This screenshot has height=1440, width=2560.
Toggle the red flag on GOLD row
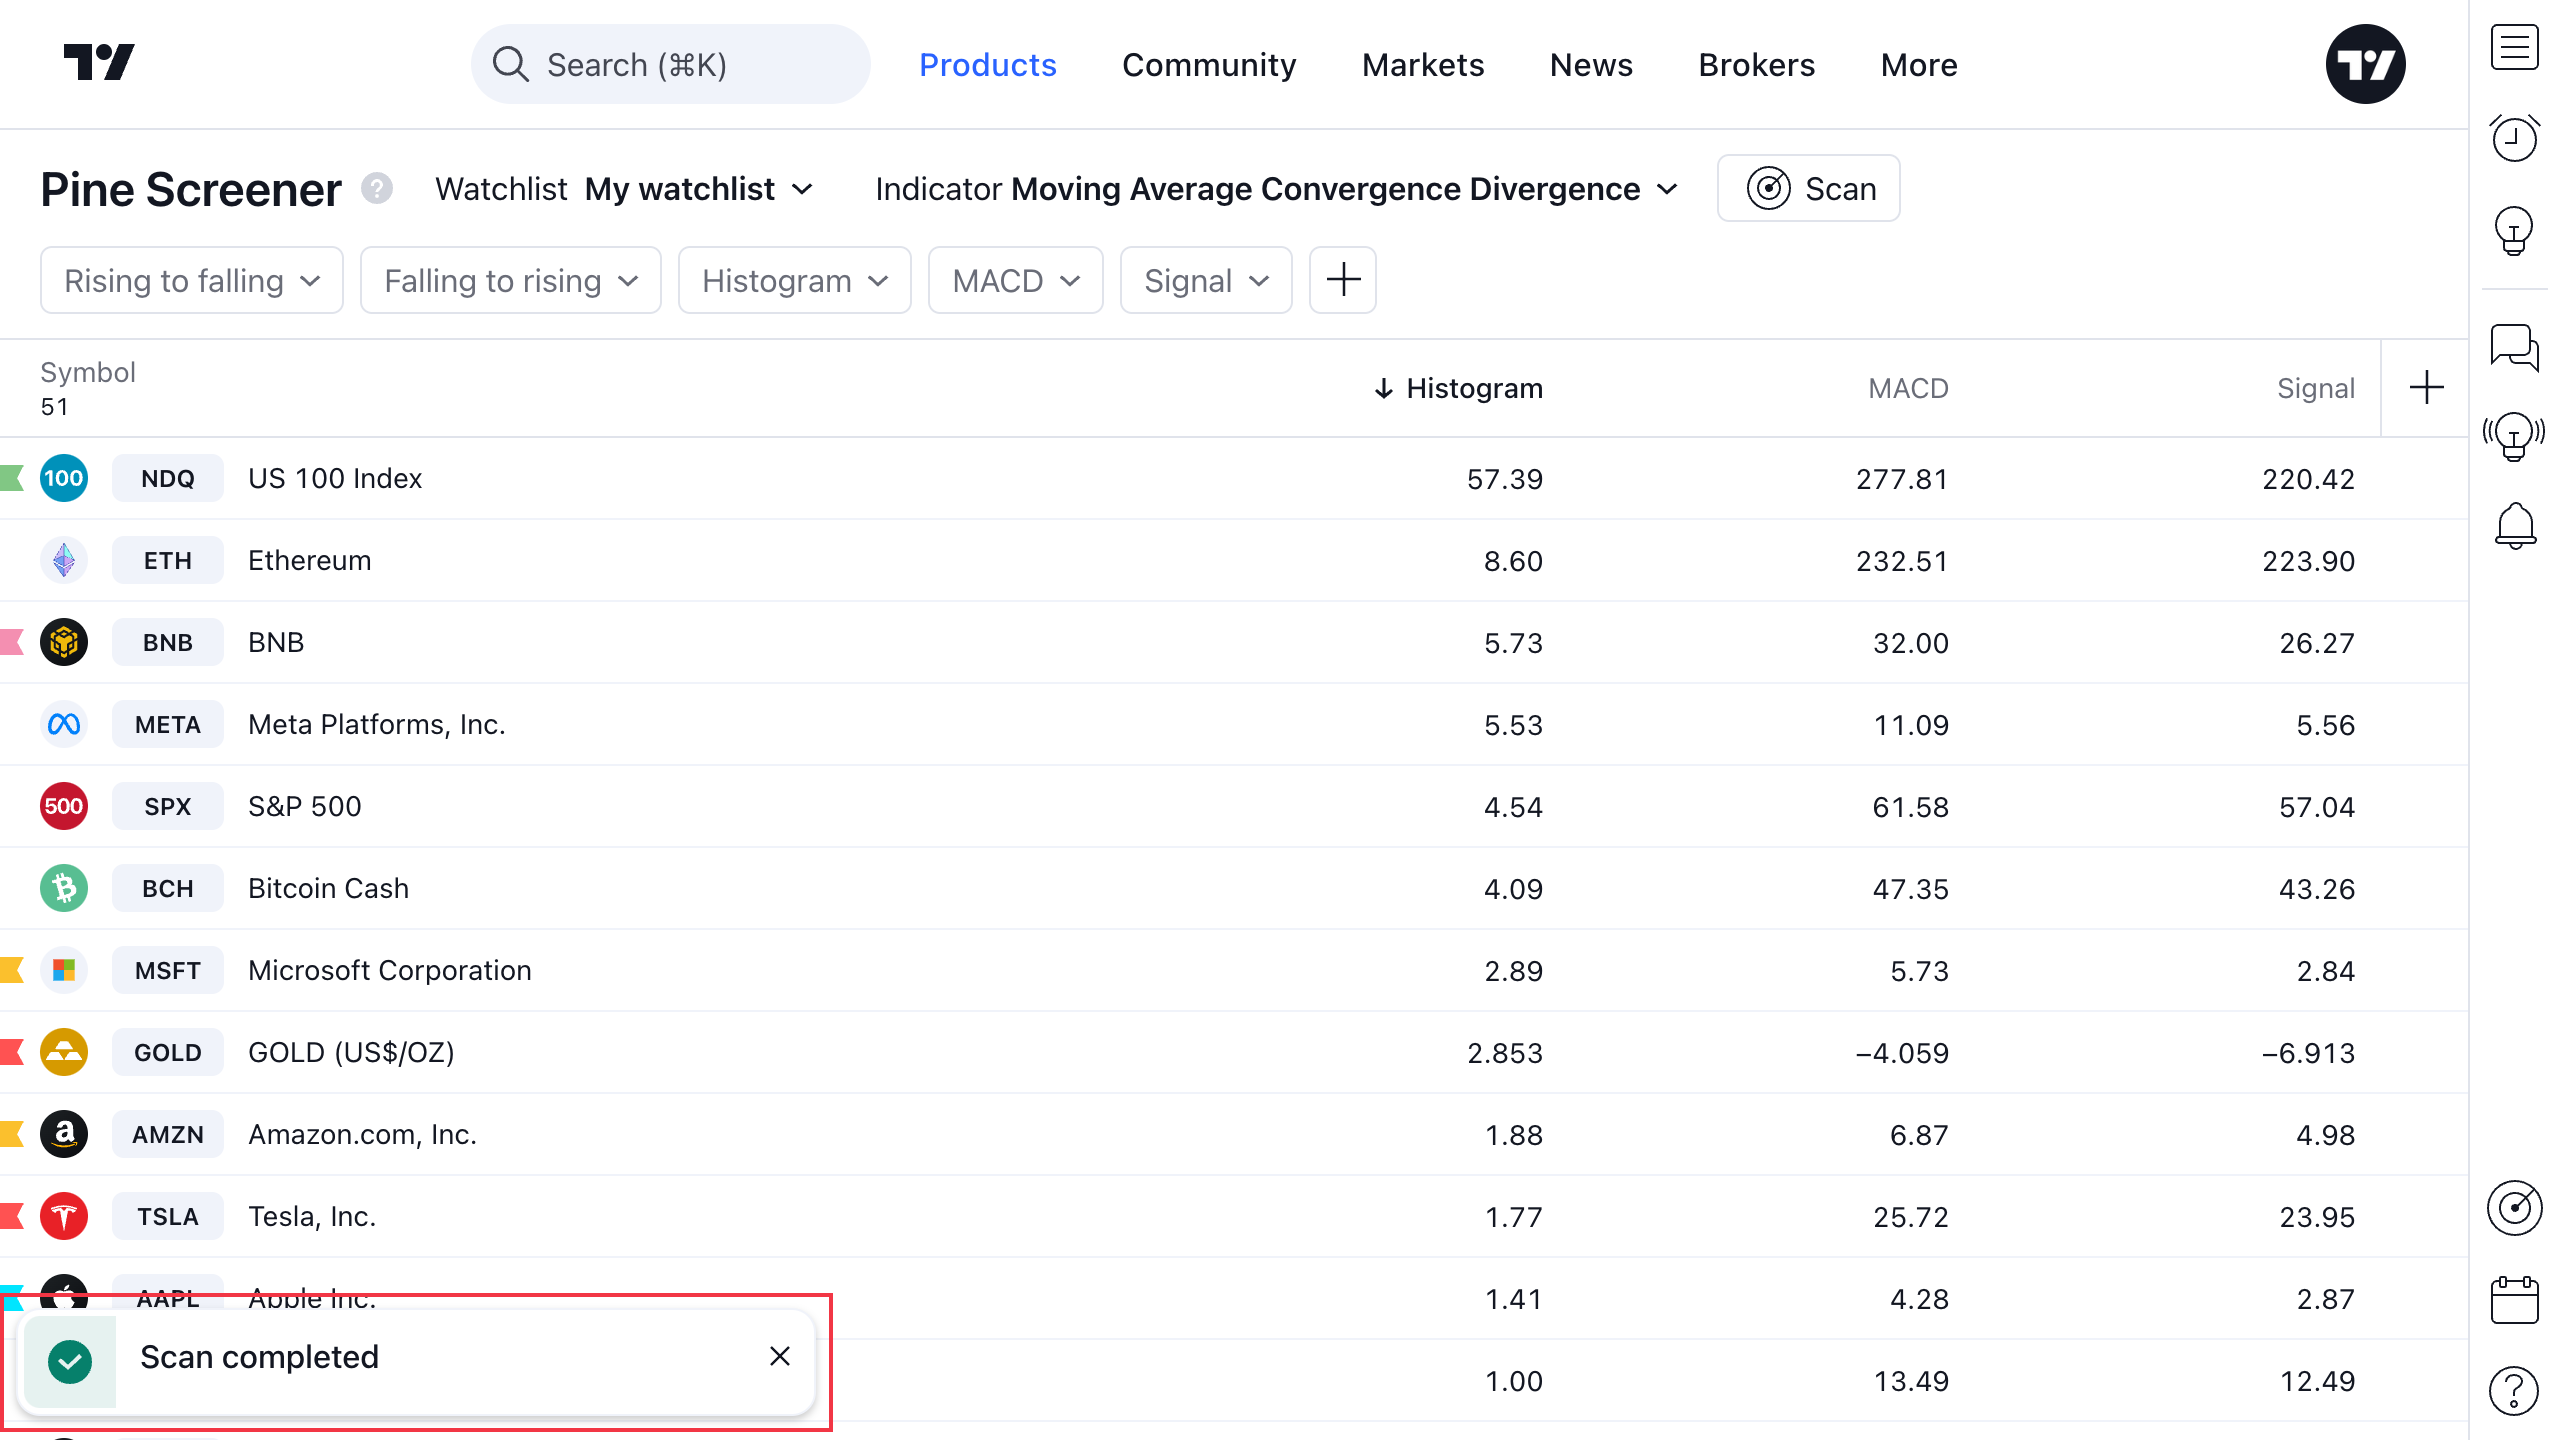click(12, 1052)
